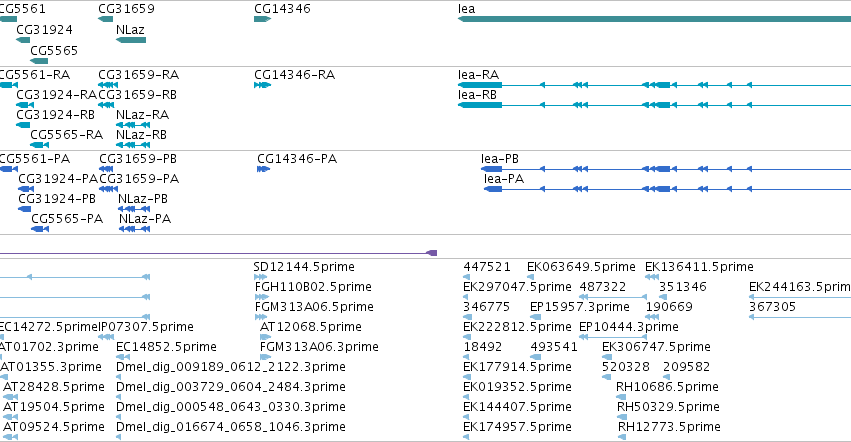The width and height of the screenshot is (851, 442).
Task: Click the RH50329.5prime EST label
Action: [x=668, y=407]
